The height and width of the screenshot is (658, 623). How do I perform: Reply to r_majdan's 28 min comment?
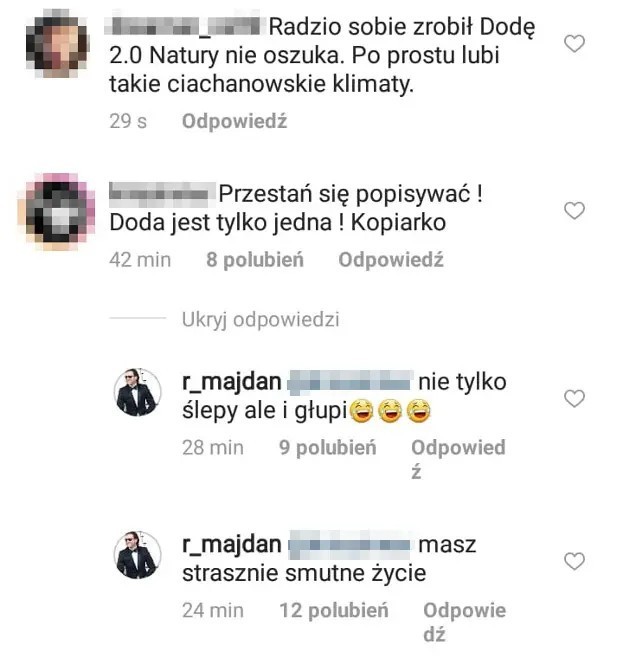pos(458,459)
